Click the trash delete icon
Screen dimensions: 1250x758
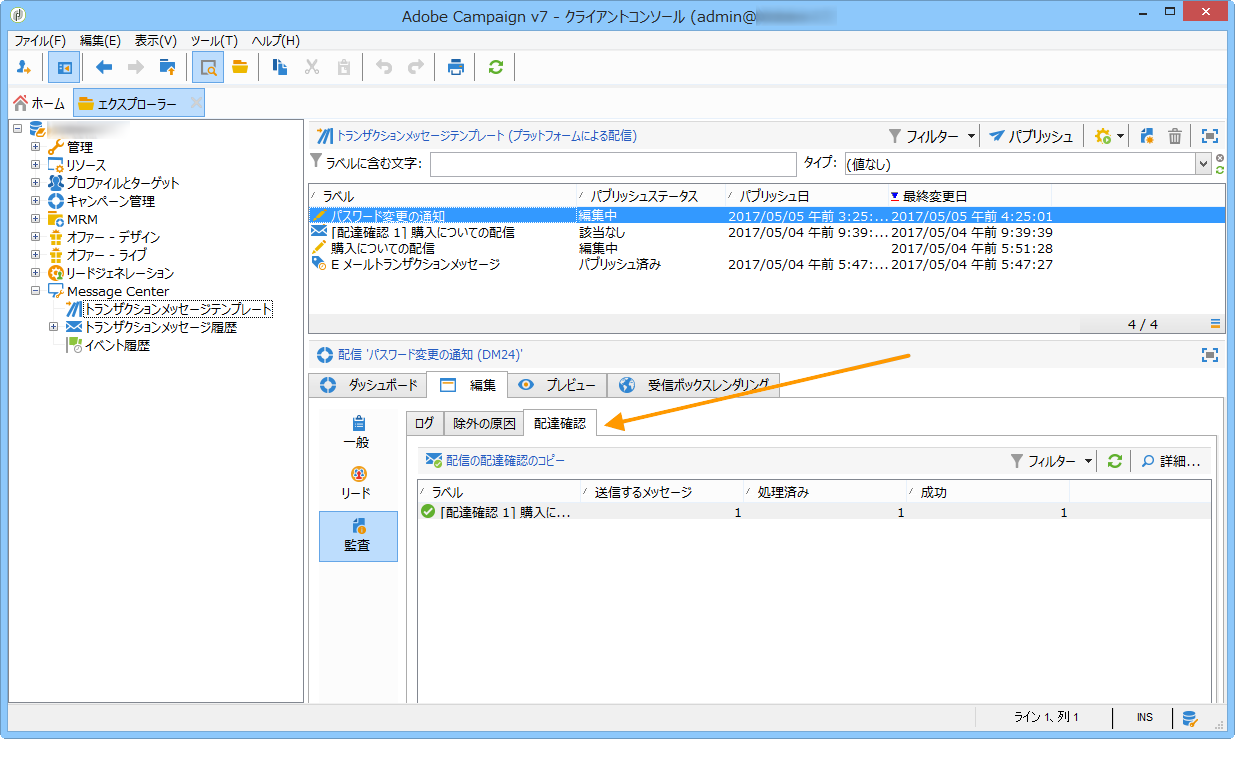pos(1175,136)
